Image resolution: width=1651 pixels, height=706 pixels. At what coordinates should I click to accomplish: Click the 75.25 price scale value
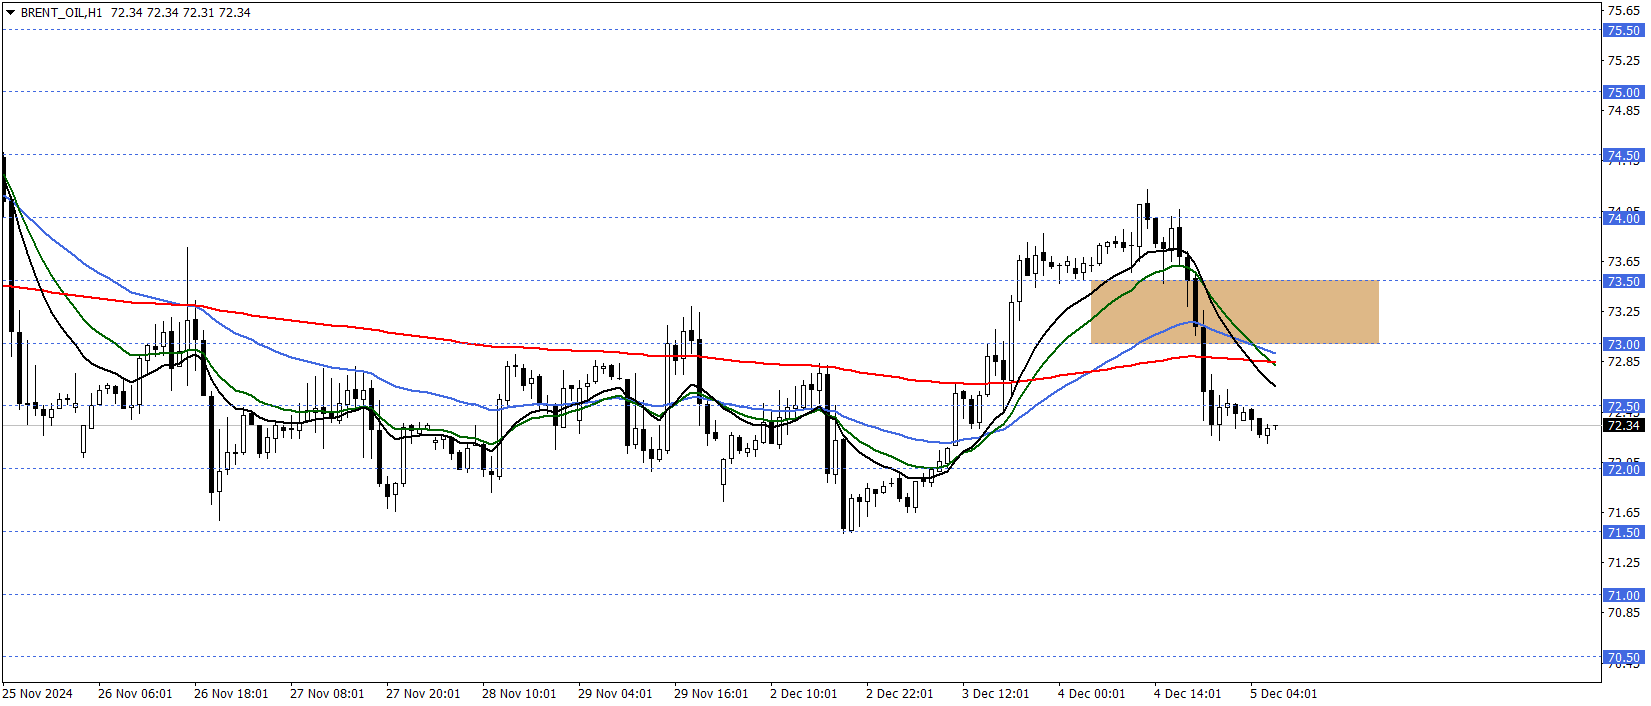1623,61
